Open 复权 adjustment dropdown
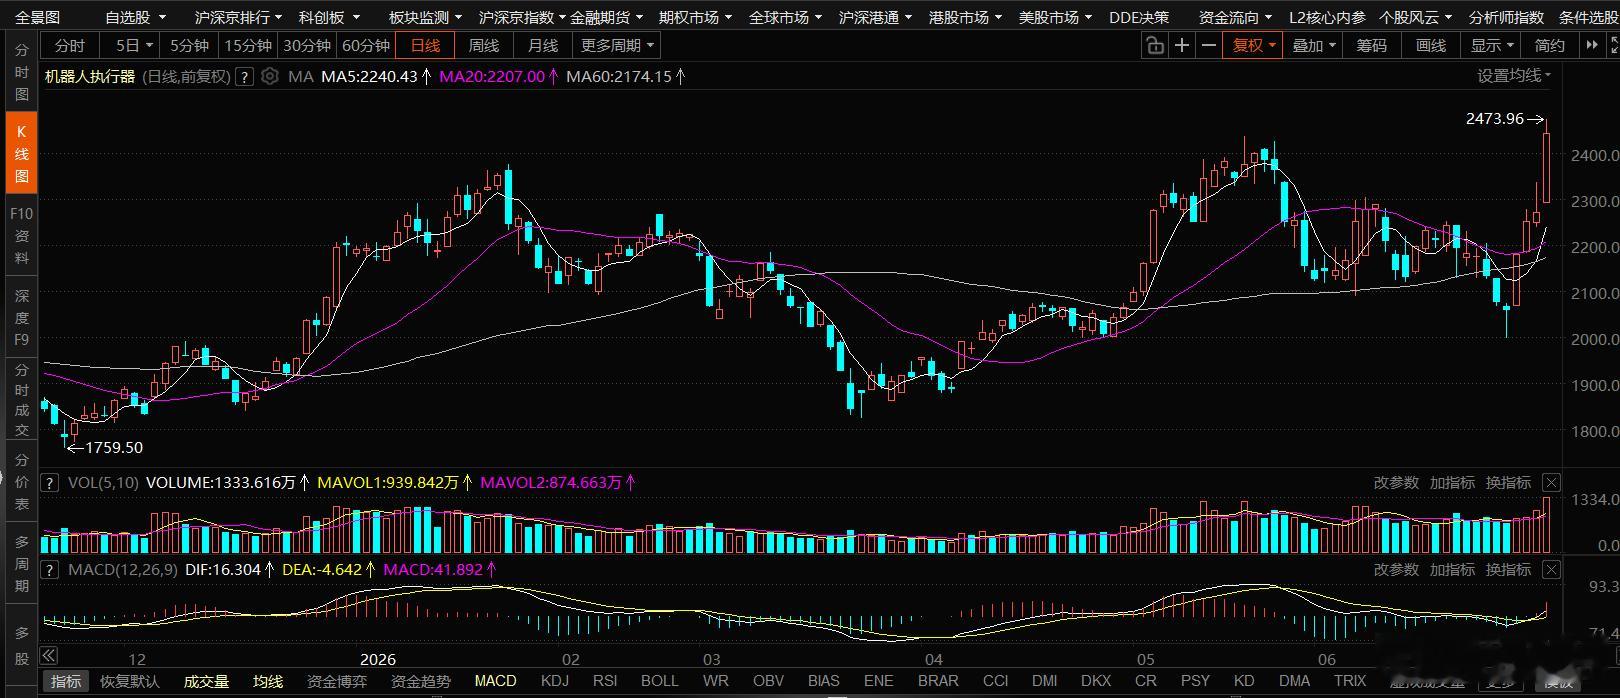Image resolution: width=1620 pixels, height=698 pixels. [x=1254, y=46]
